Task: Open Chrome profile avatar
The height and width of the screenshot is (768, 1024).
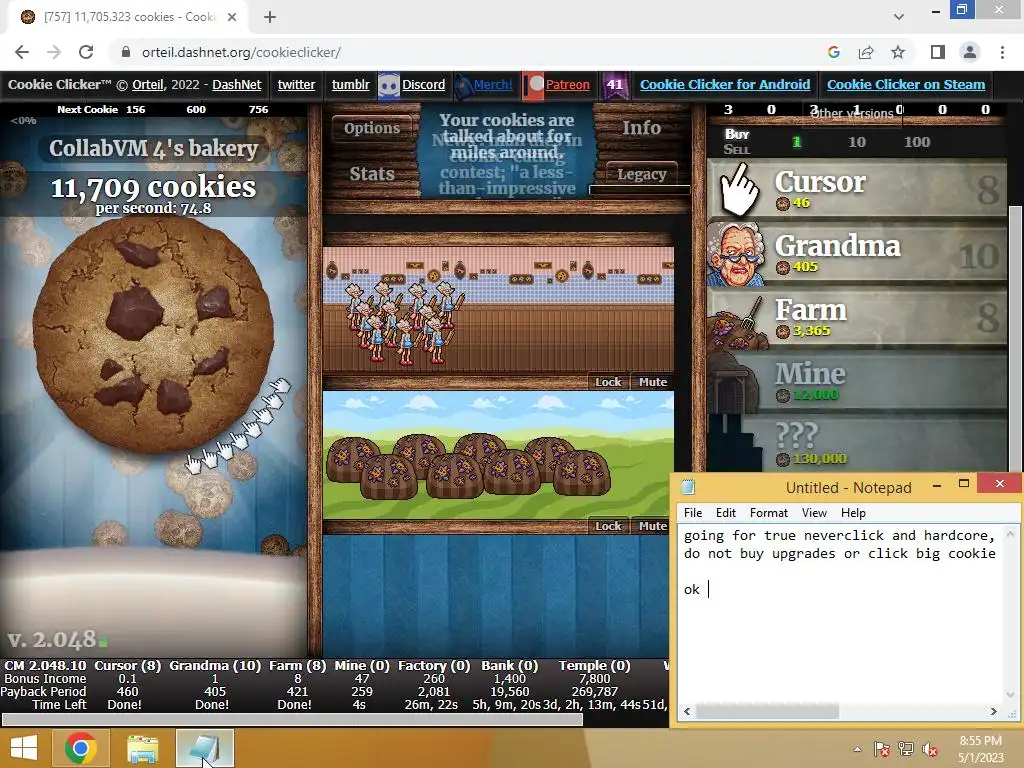Action: [970, 52]
